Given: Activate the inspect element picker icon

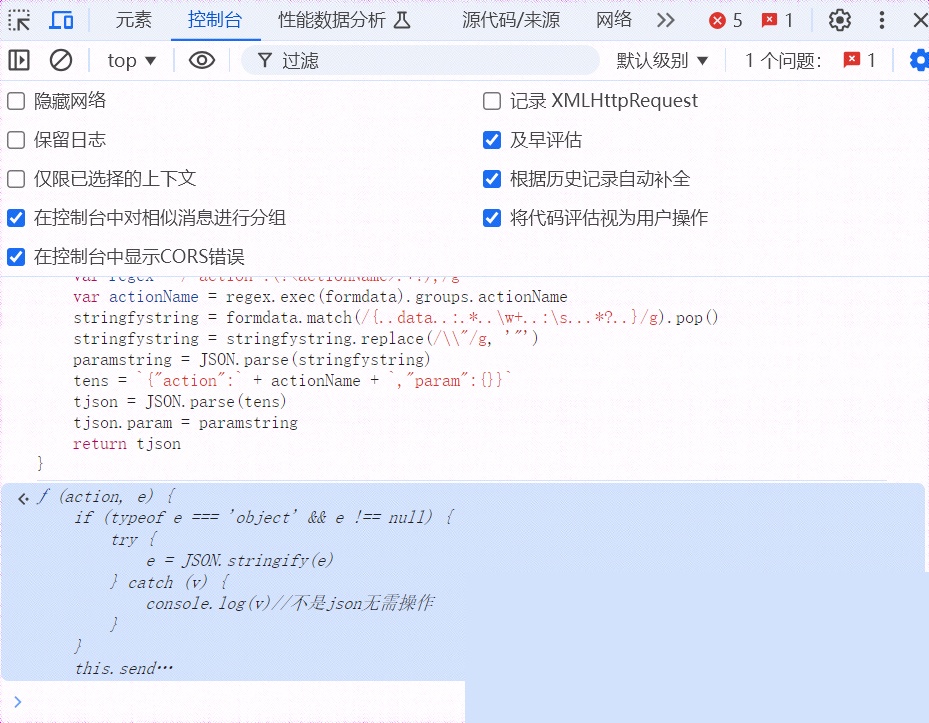Looking at the screenshot, I should [19, 21].
